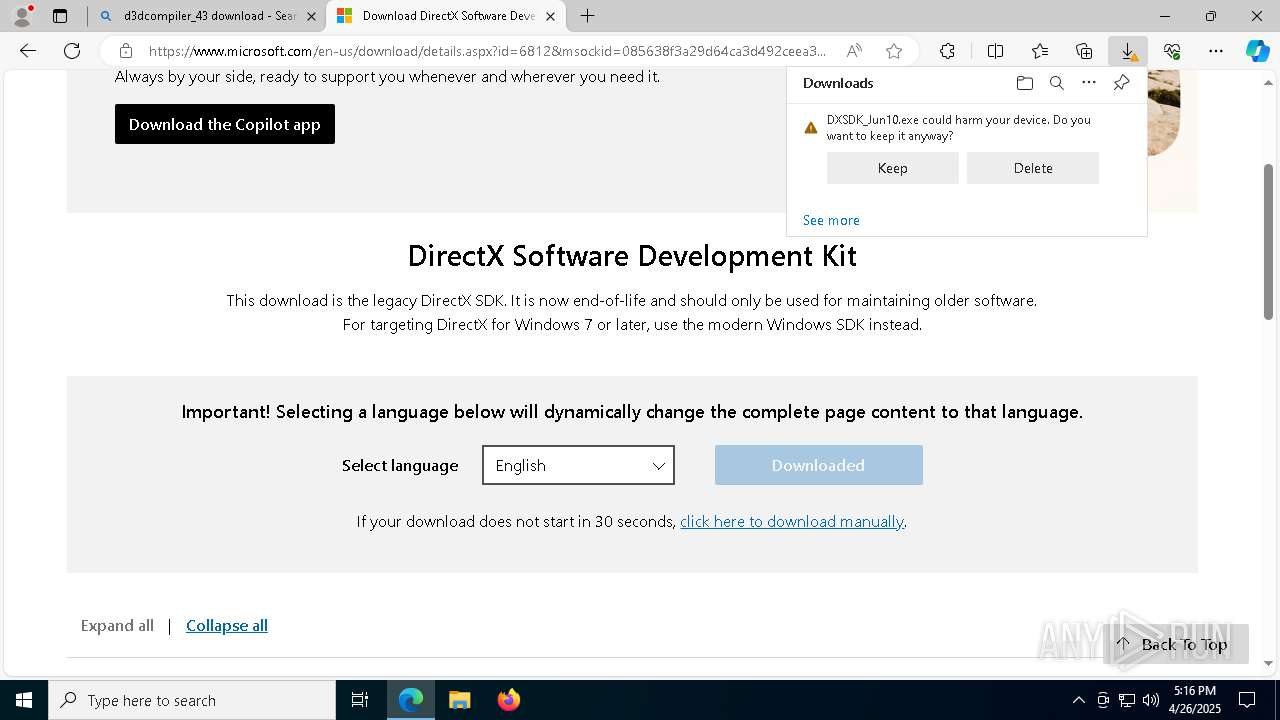Open the browser profile icon
This screenshot has width=1280, height=720.
pyautogui.click(x=22, y=16)
